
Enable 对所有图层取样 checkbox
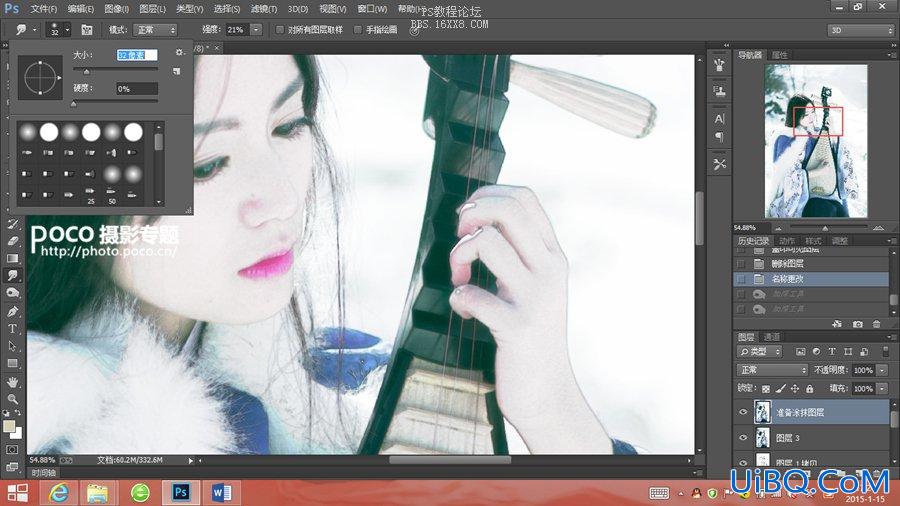(x=280, y=30)
